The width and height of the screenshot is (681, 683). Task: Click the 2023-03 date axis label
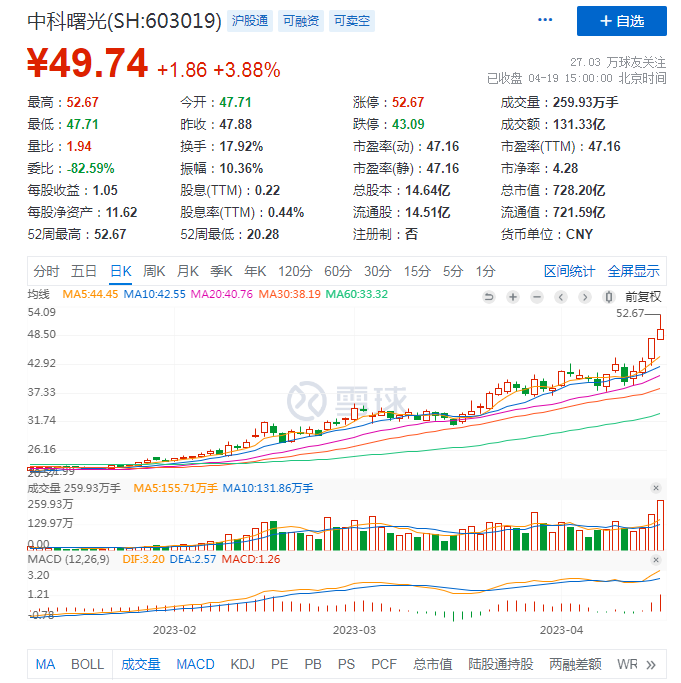pyautogui.click(x=354, y=630)
